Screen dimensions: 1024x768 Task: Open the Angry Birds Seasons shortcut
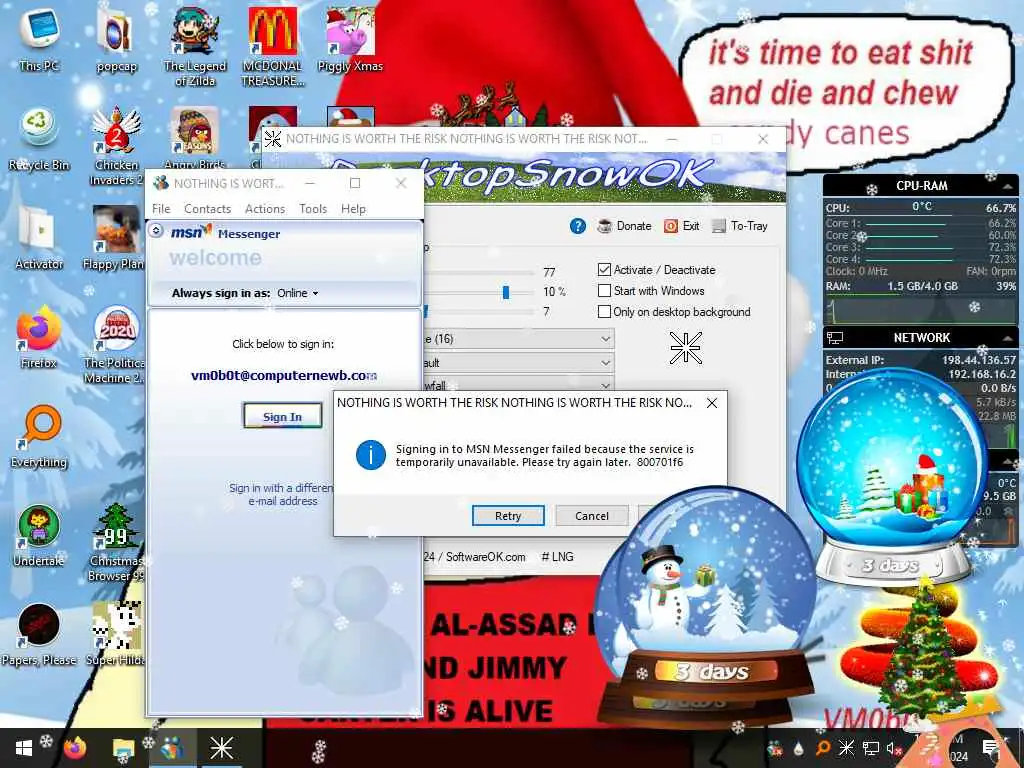pyautogui.click(x=195, y=137)
